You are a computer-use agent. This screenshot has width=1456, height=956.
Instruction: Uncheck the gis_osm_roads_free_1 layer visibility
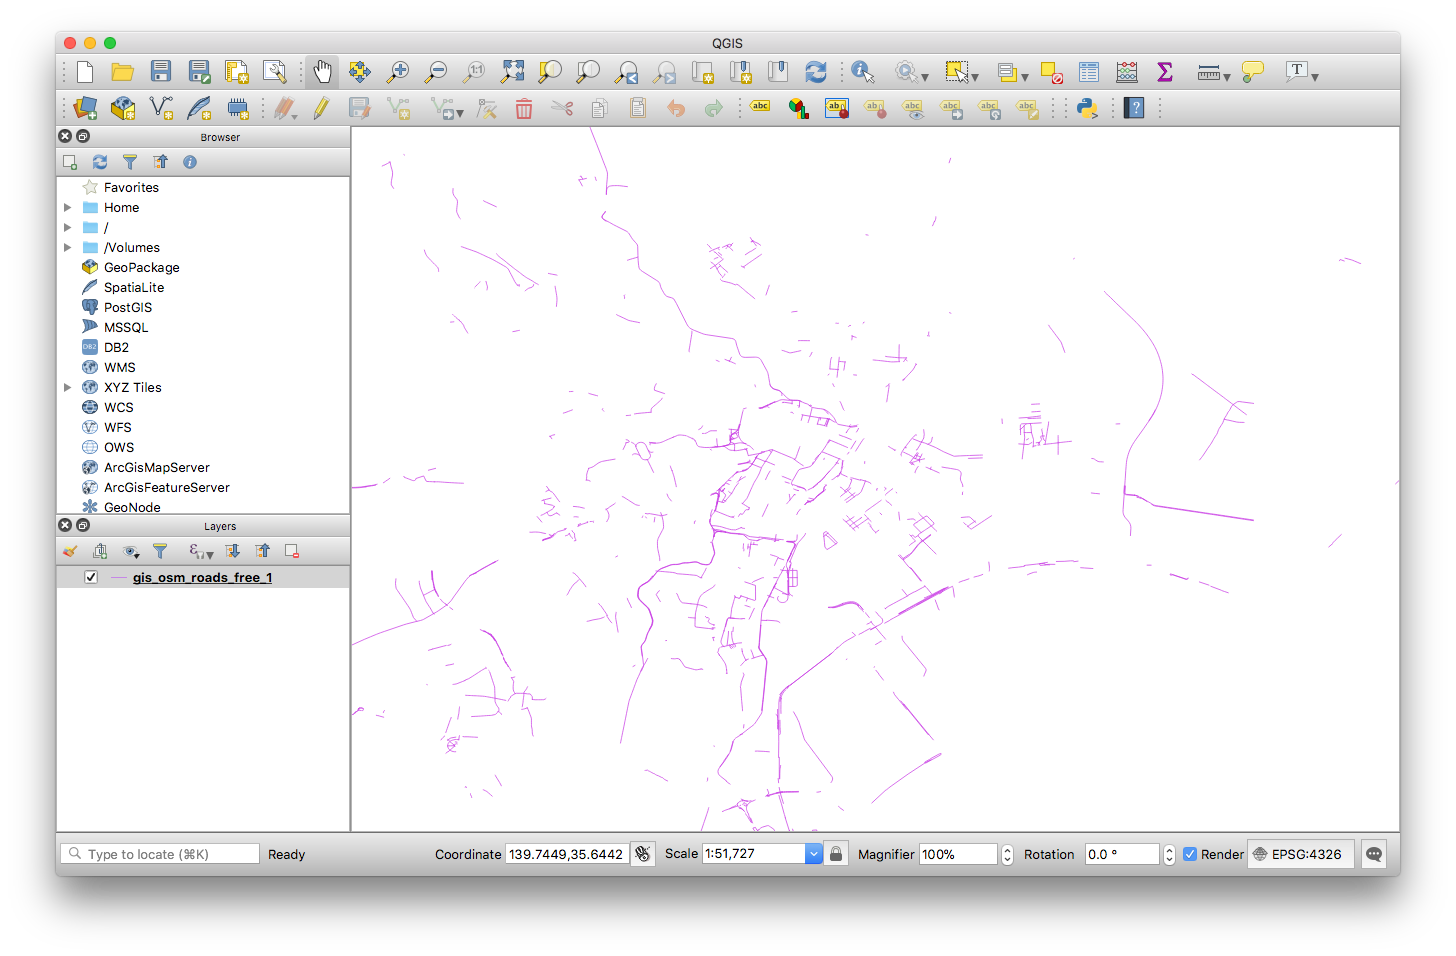91,576
